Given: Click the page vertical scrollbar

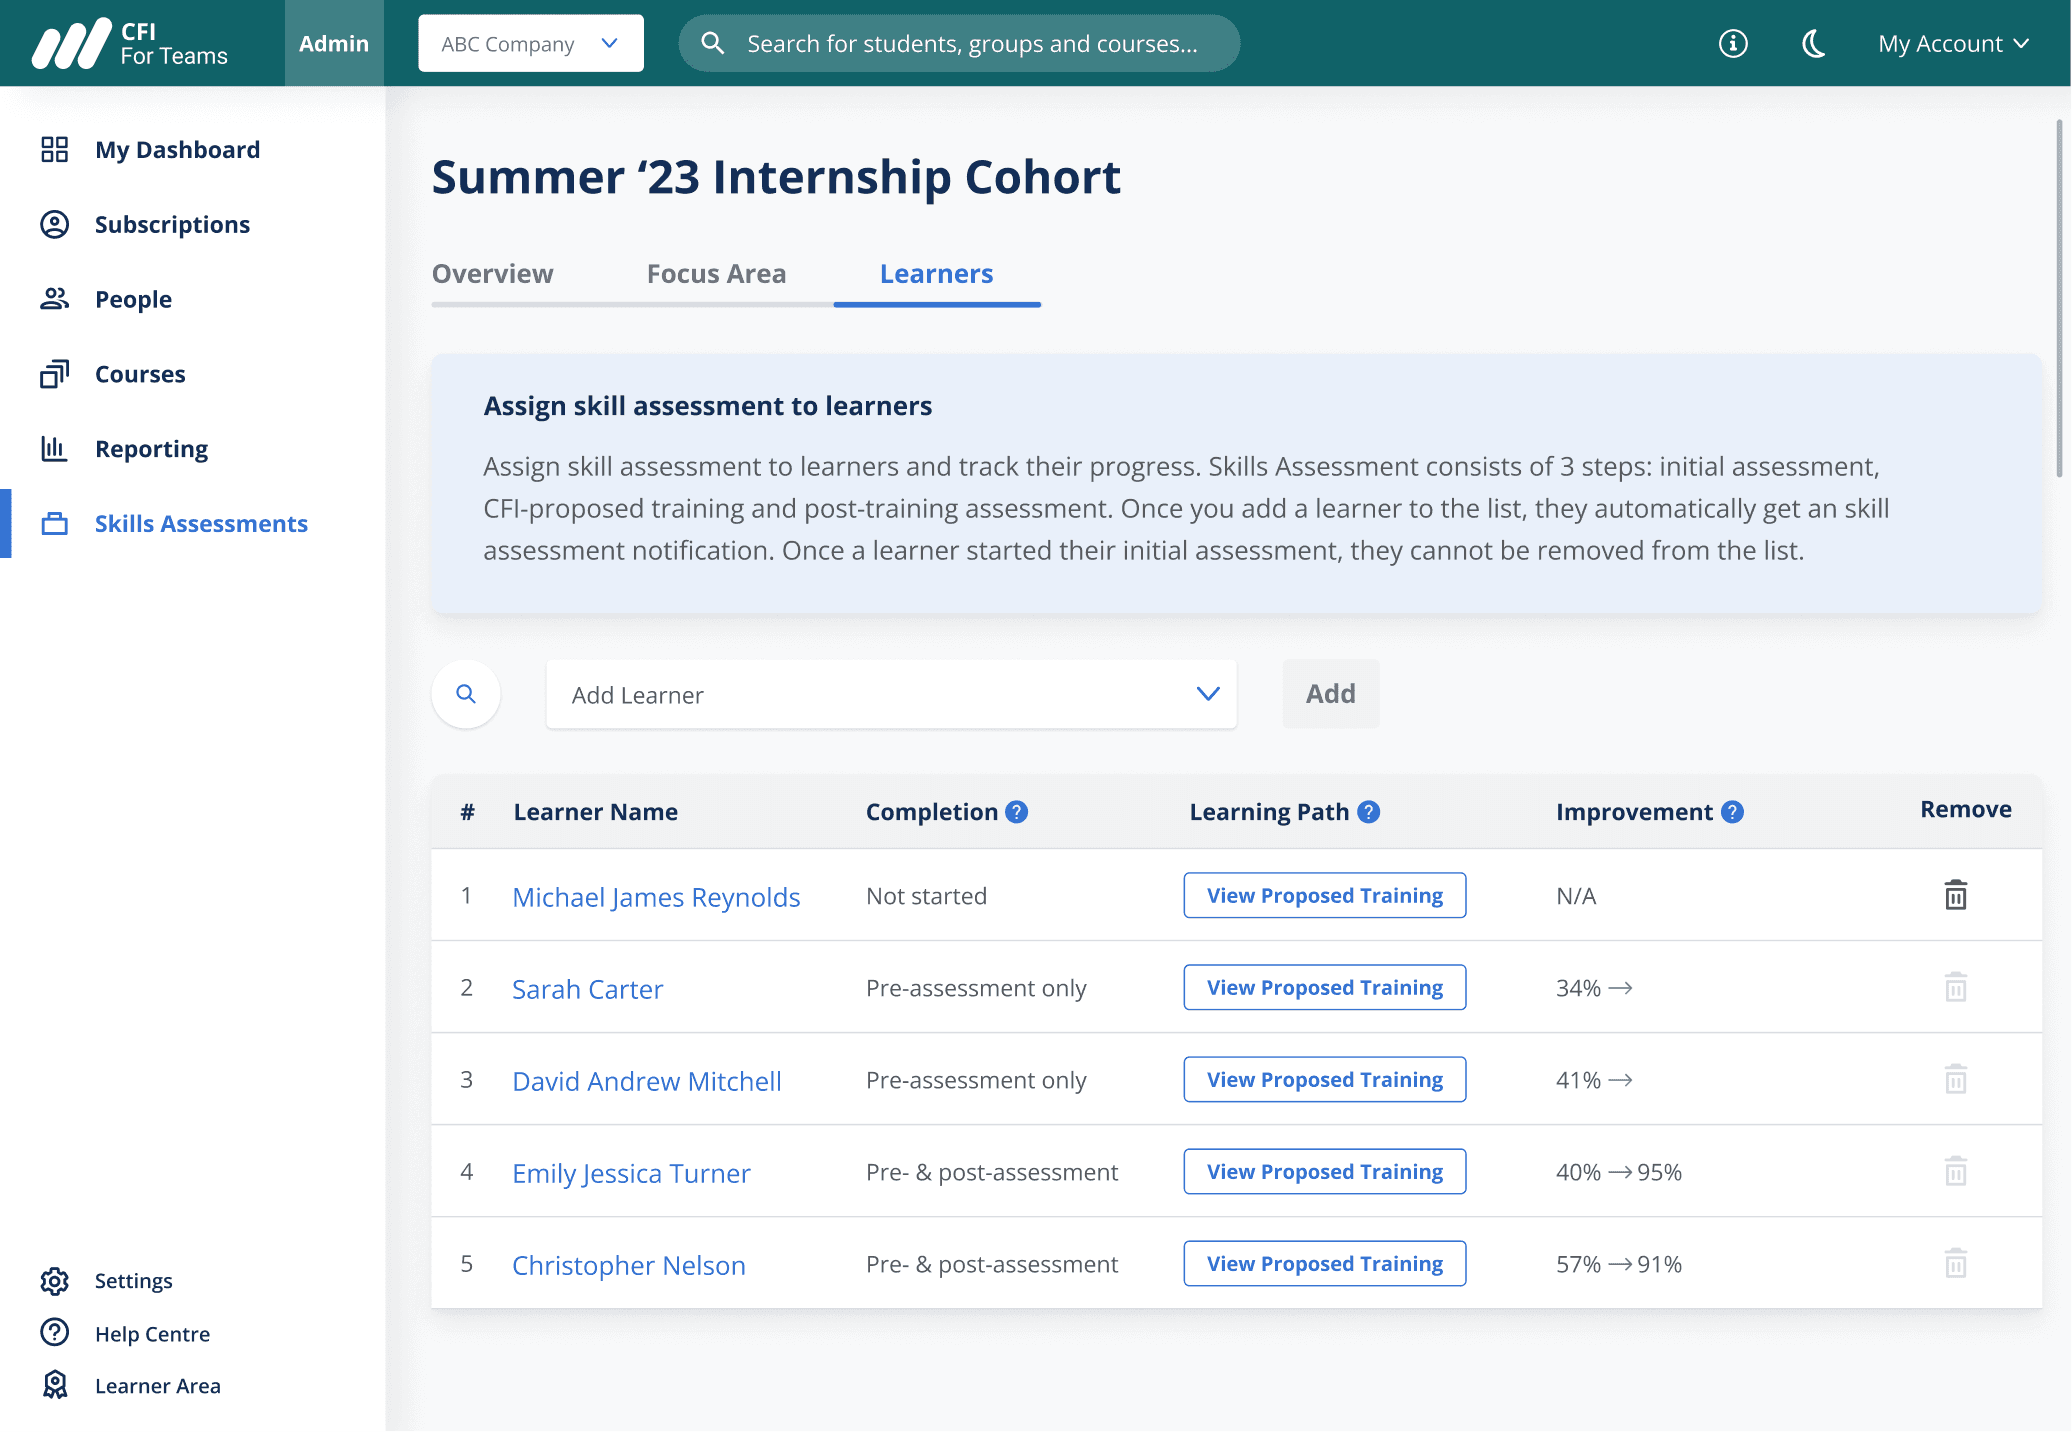Looking at the screenshot, I should [2060, 300].
